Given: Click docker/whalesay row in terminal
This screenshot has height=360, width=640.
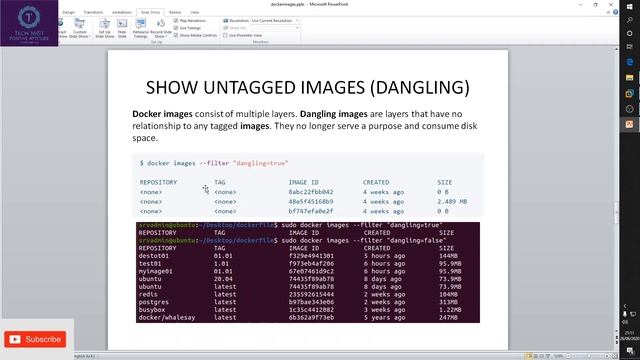Looking at the screenshot, I should pyautogui.click(x=298, y=317).
